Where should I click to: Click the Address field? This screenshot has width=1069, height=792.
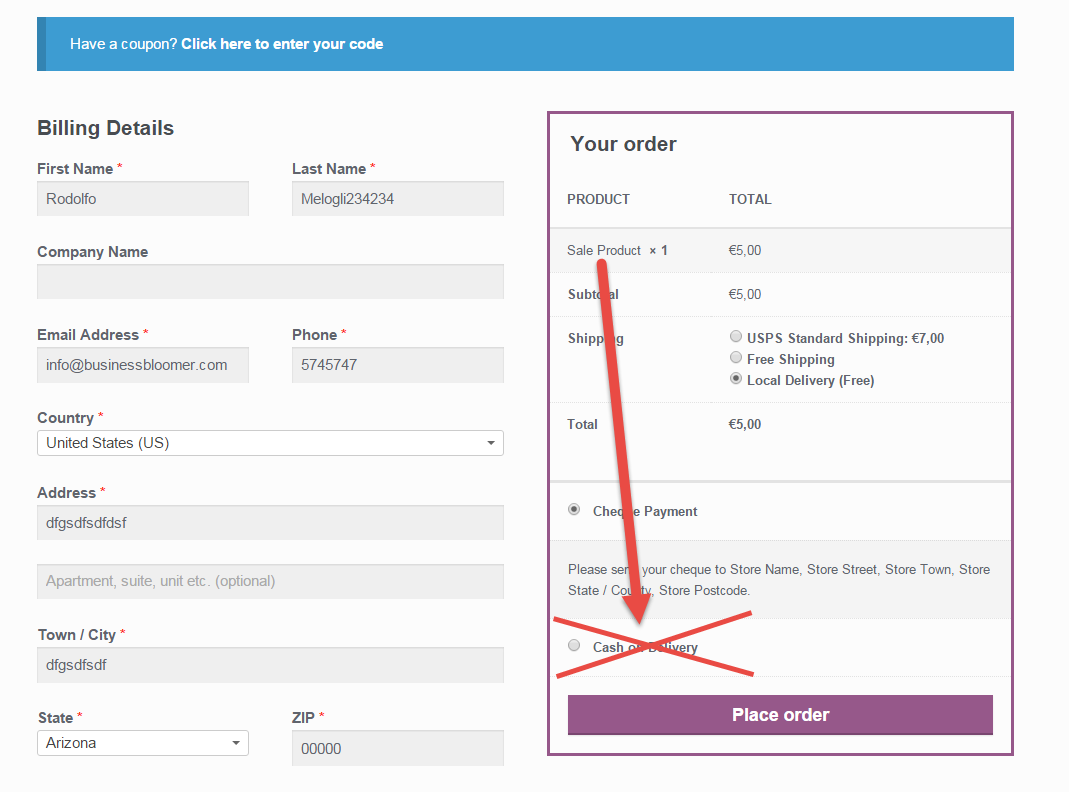270,522
